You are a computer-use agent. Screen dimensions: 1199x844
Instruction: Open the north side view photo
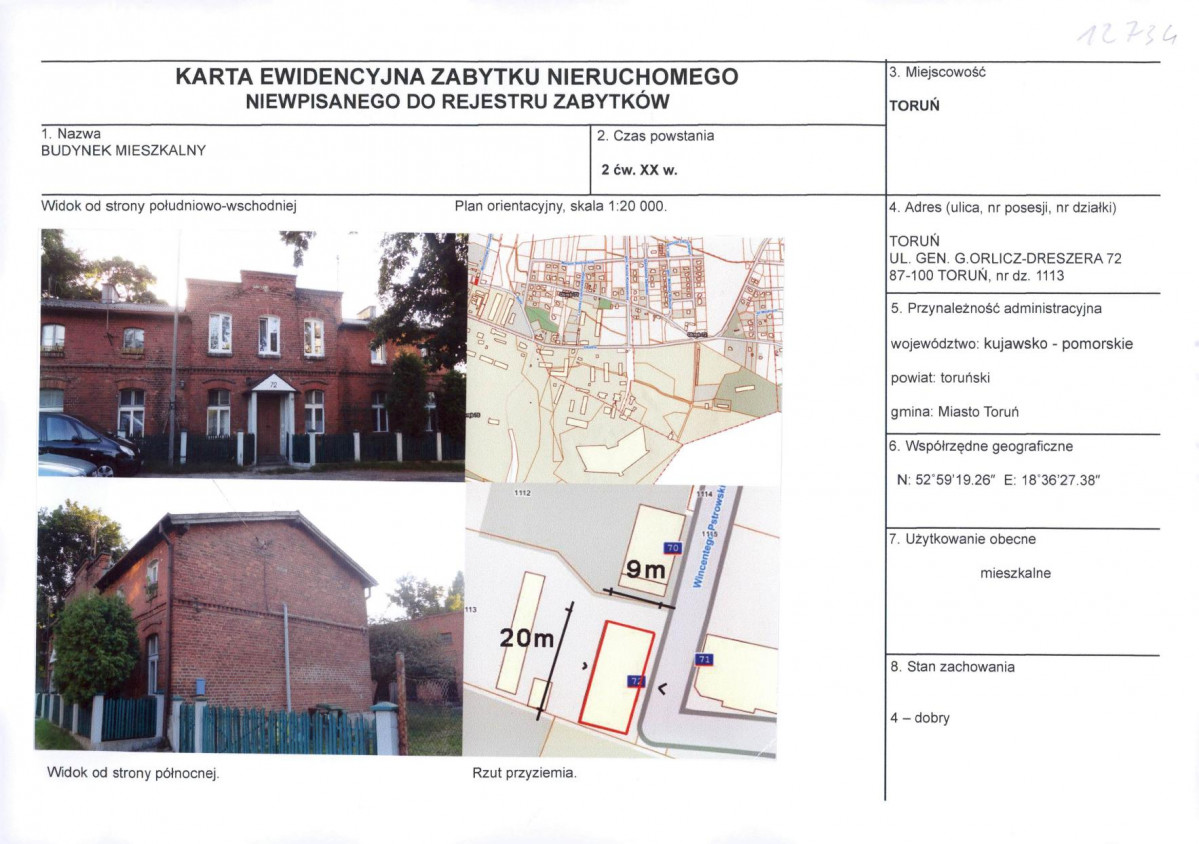[248, 631]
